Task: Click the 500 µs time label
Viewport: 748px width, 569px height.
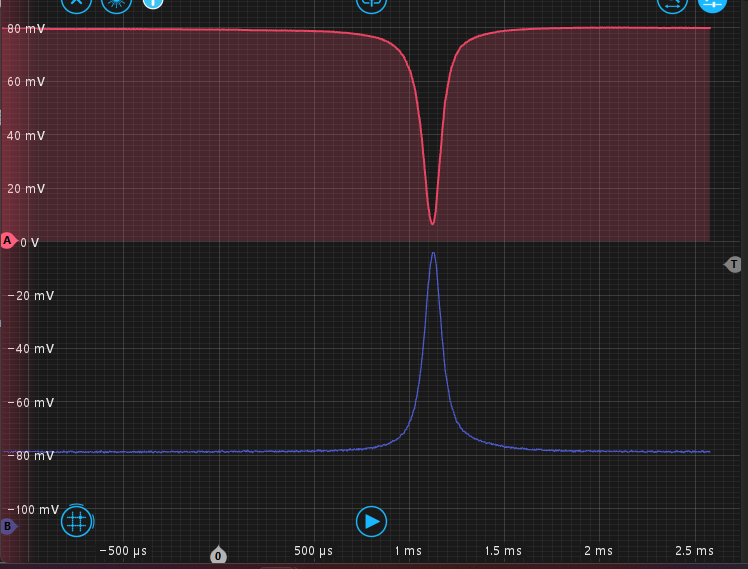Action: point(313,551)
